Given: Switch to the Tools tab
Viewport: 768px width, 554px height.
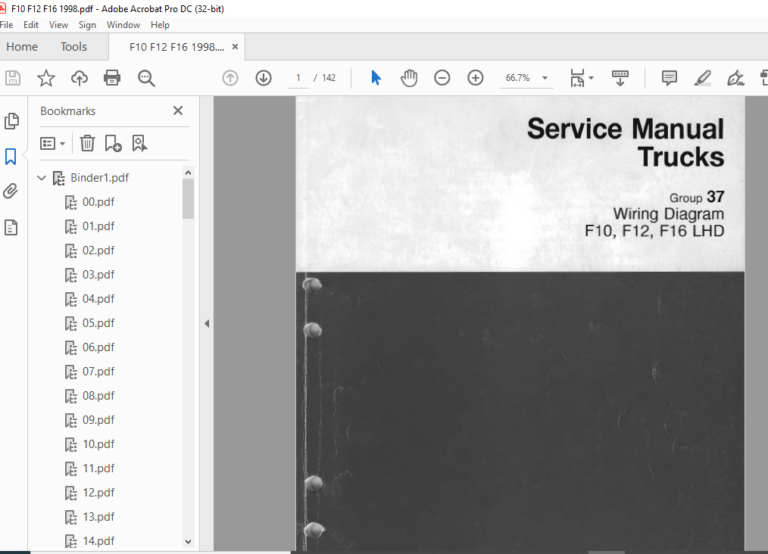Looking at the screenshot, I should [x=73, y=47].
